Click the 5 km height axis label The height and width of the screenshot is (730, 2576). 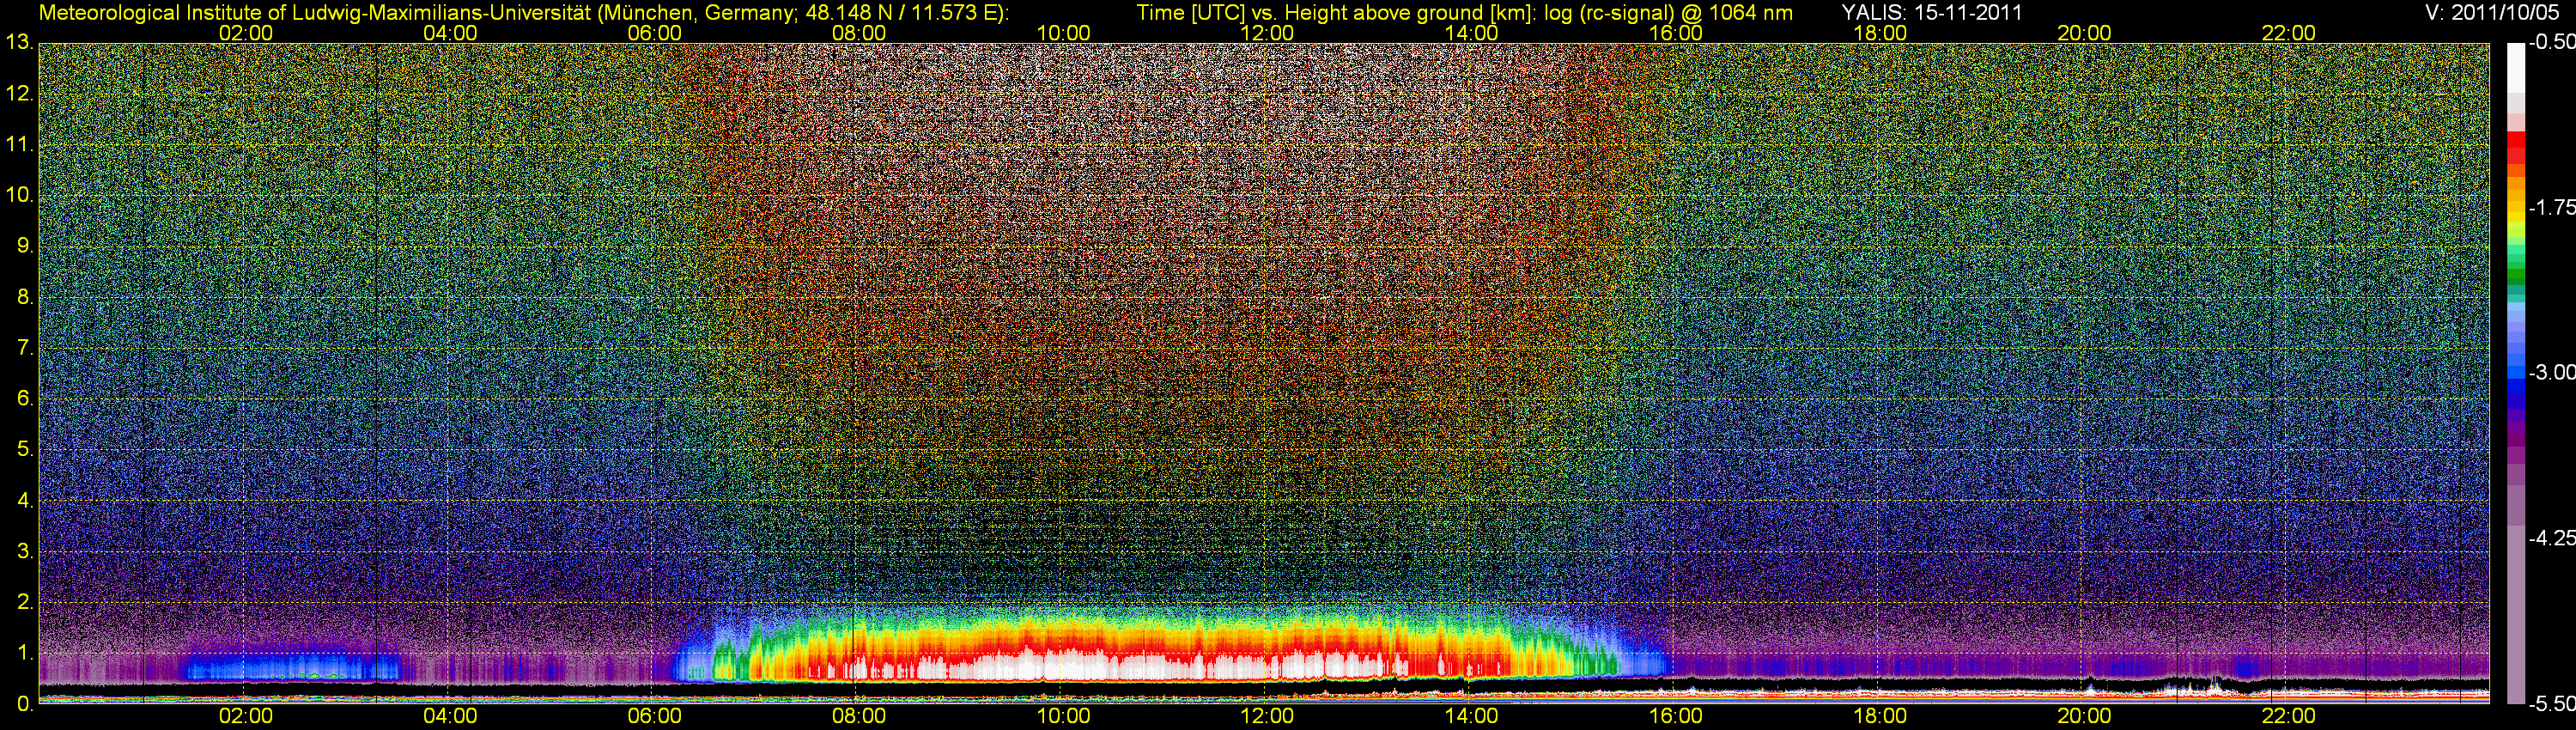[24, 450]
